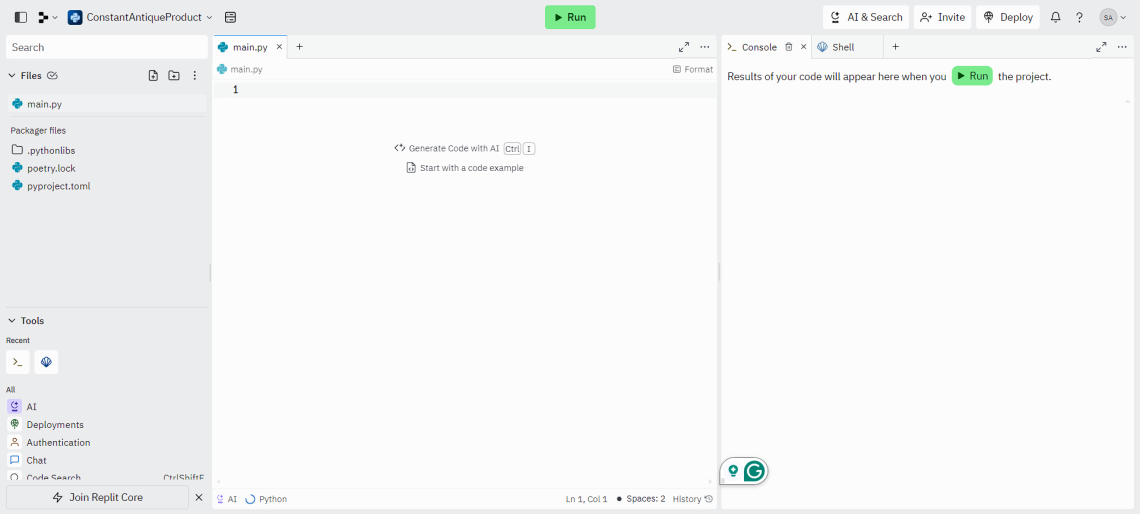Open AI & Search
Viewport: 1140px width, 514px height.
[866, 17]
